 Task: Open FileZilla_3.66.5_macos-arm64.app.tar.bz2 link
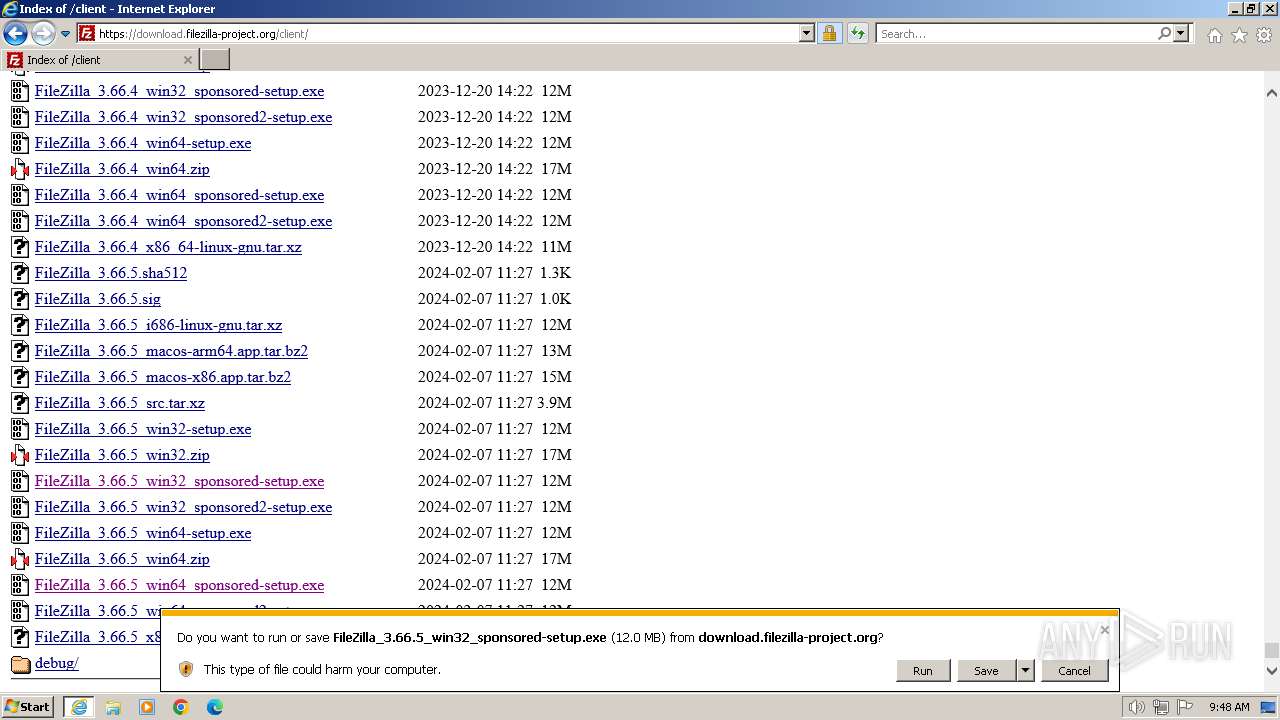[171, 351]
